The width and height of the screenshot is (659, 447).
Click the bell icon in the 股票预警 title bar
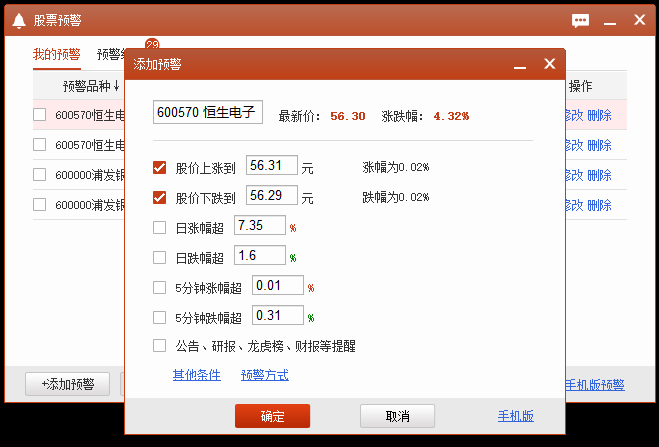point(18,20)
